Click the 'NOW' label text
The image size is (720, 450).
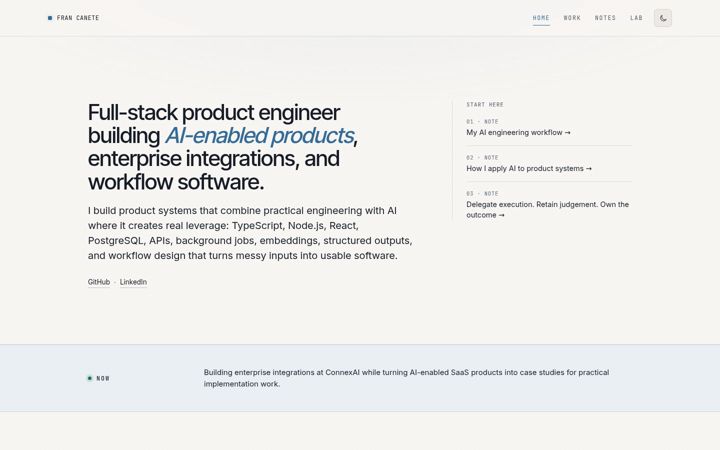[103, 378]
